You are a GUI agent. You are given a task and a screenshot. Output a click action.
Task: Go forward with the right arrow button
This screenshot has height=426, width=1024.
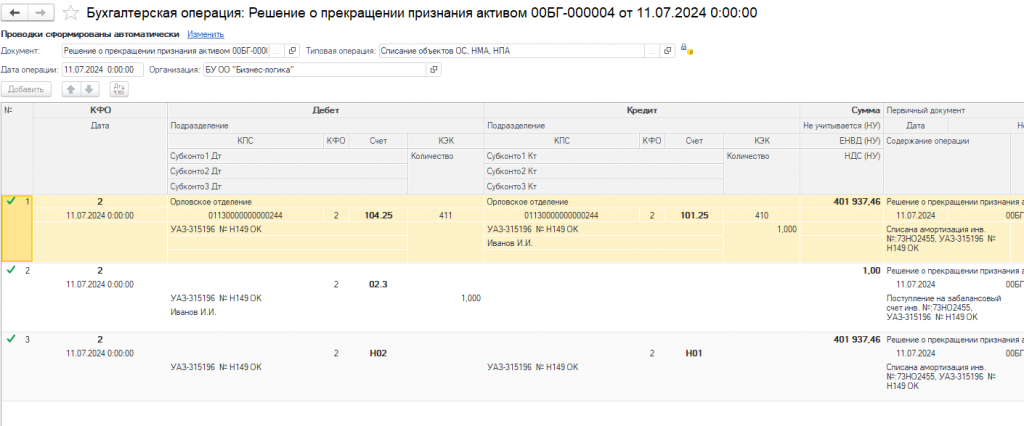(41, 12)
